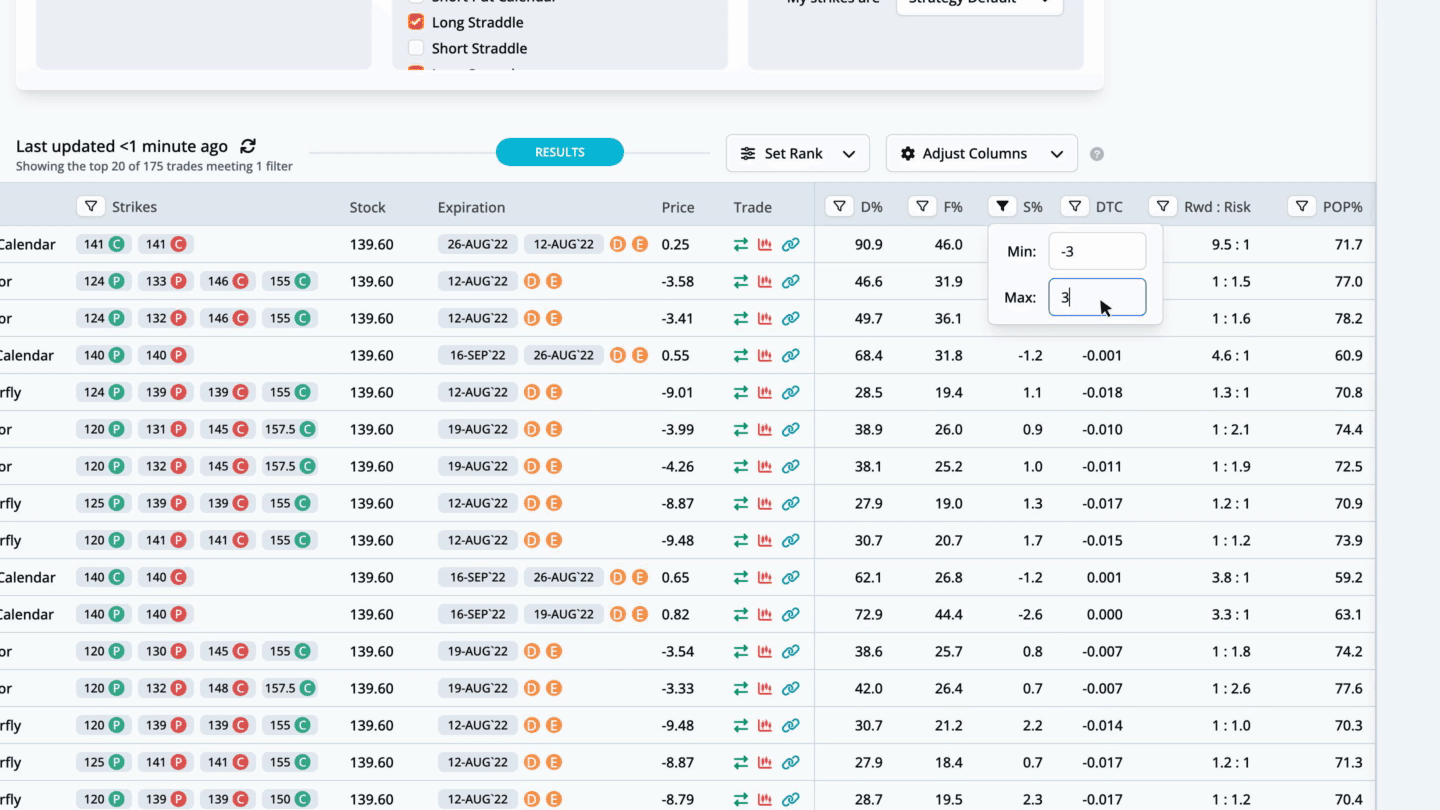Click the 148 C strike chip

[228, 688]
